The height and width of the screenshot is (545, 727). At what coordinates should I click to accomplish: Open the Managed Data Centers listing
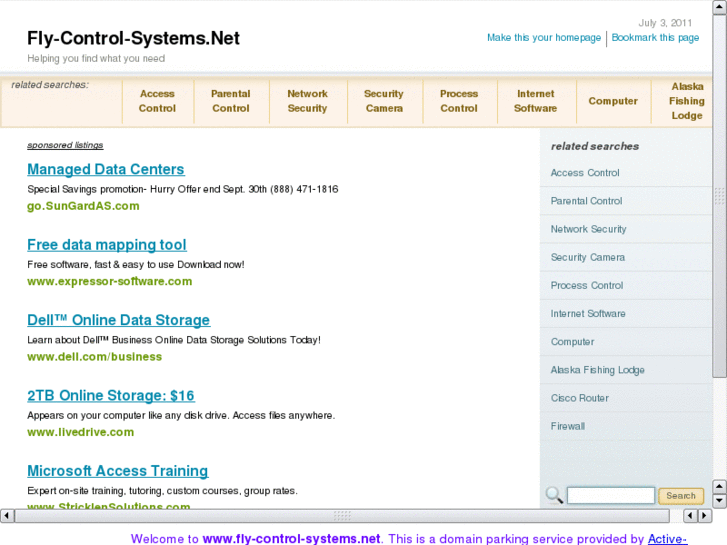click(106, 169)
